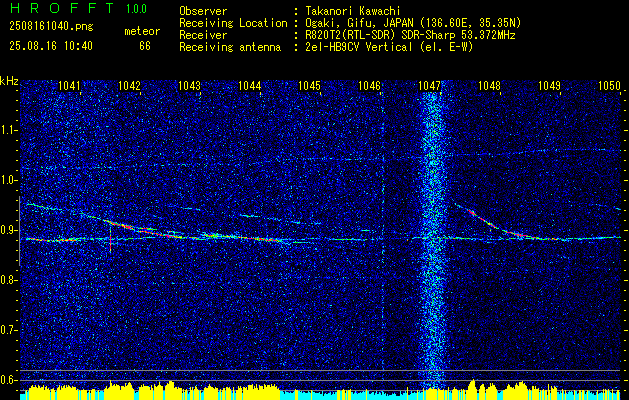The width and height of the screenshot is (629, 400).
Task: Click time axis label 1045
Action: coord(310,85)
